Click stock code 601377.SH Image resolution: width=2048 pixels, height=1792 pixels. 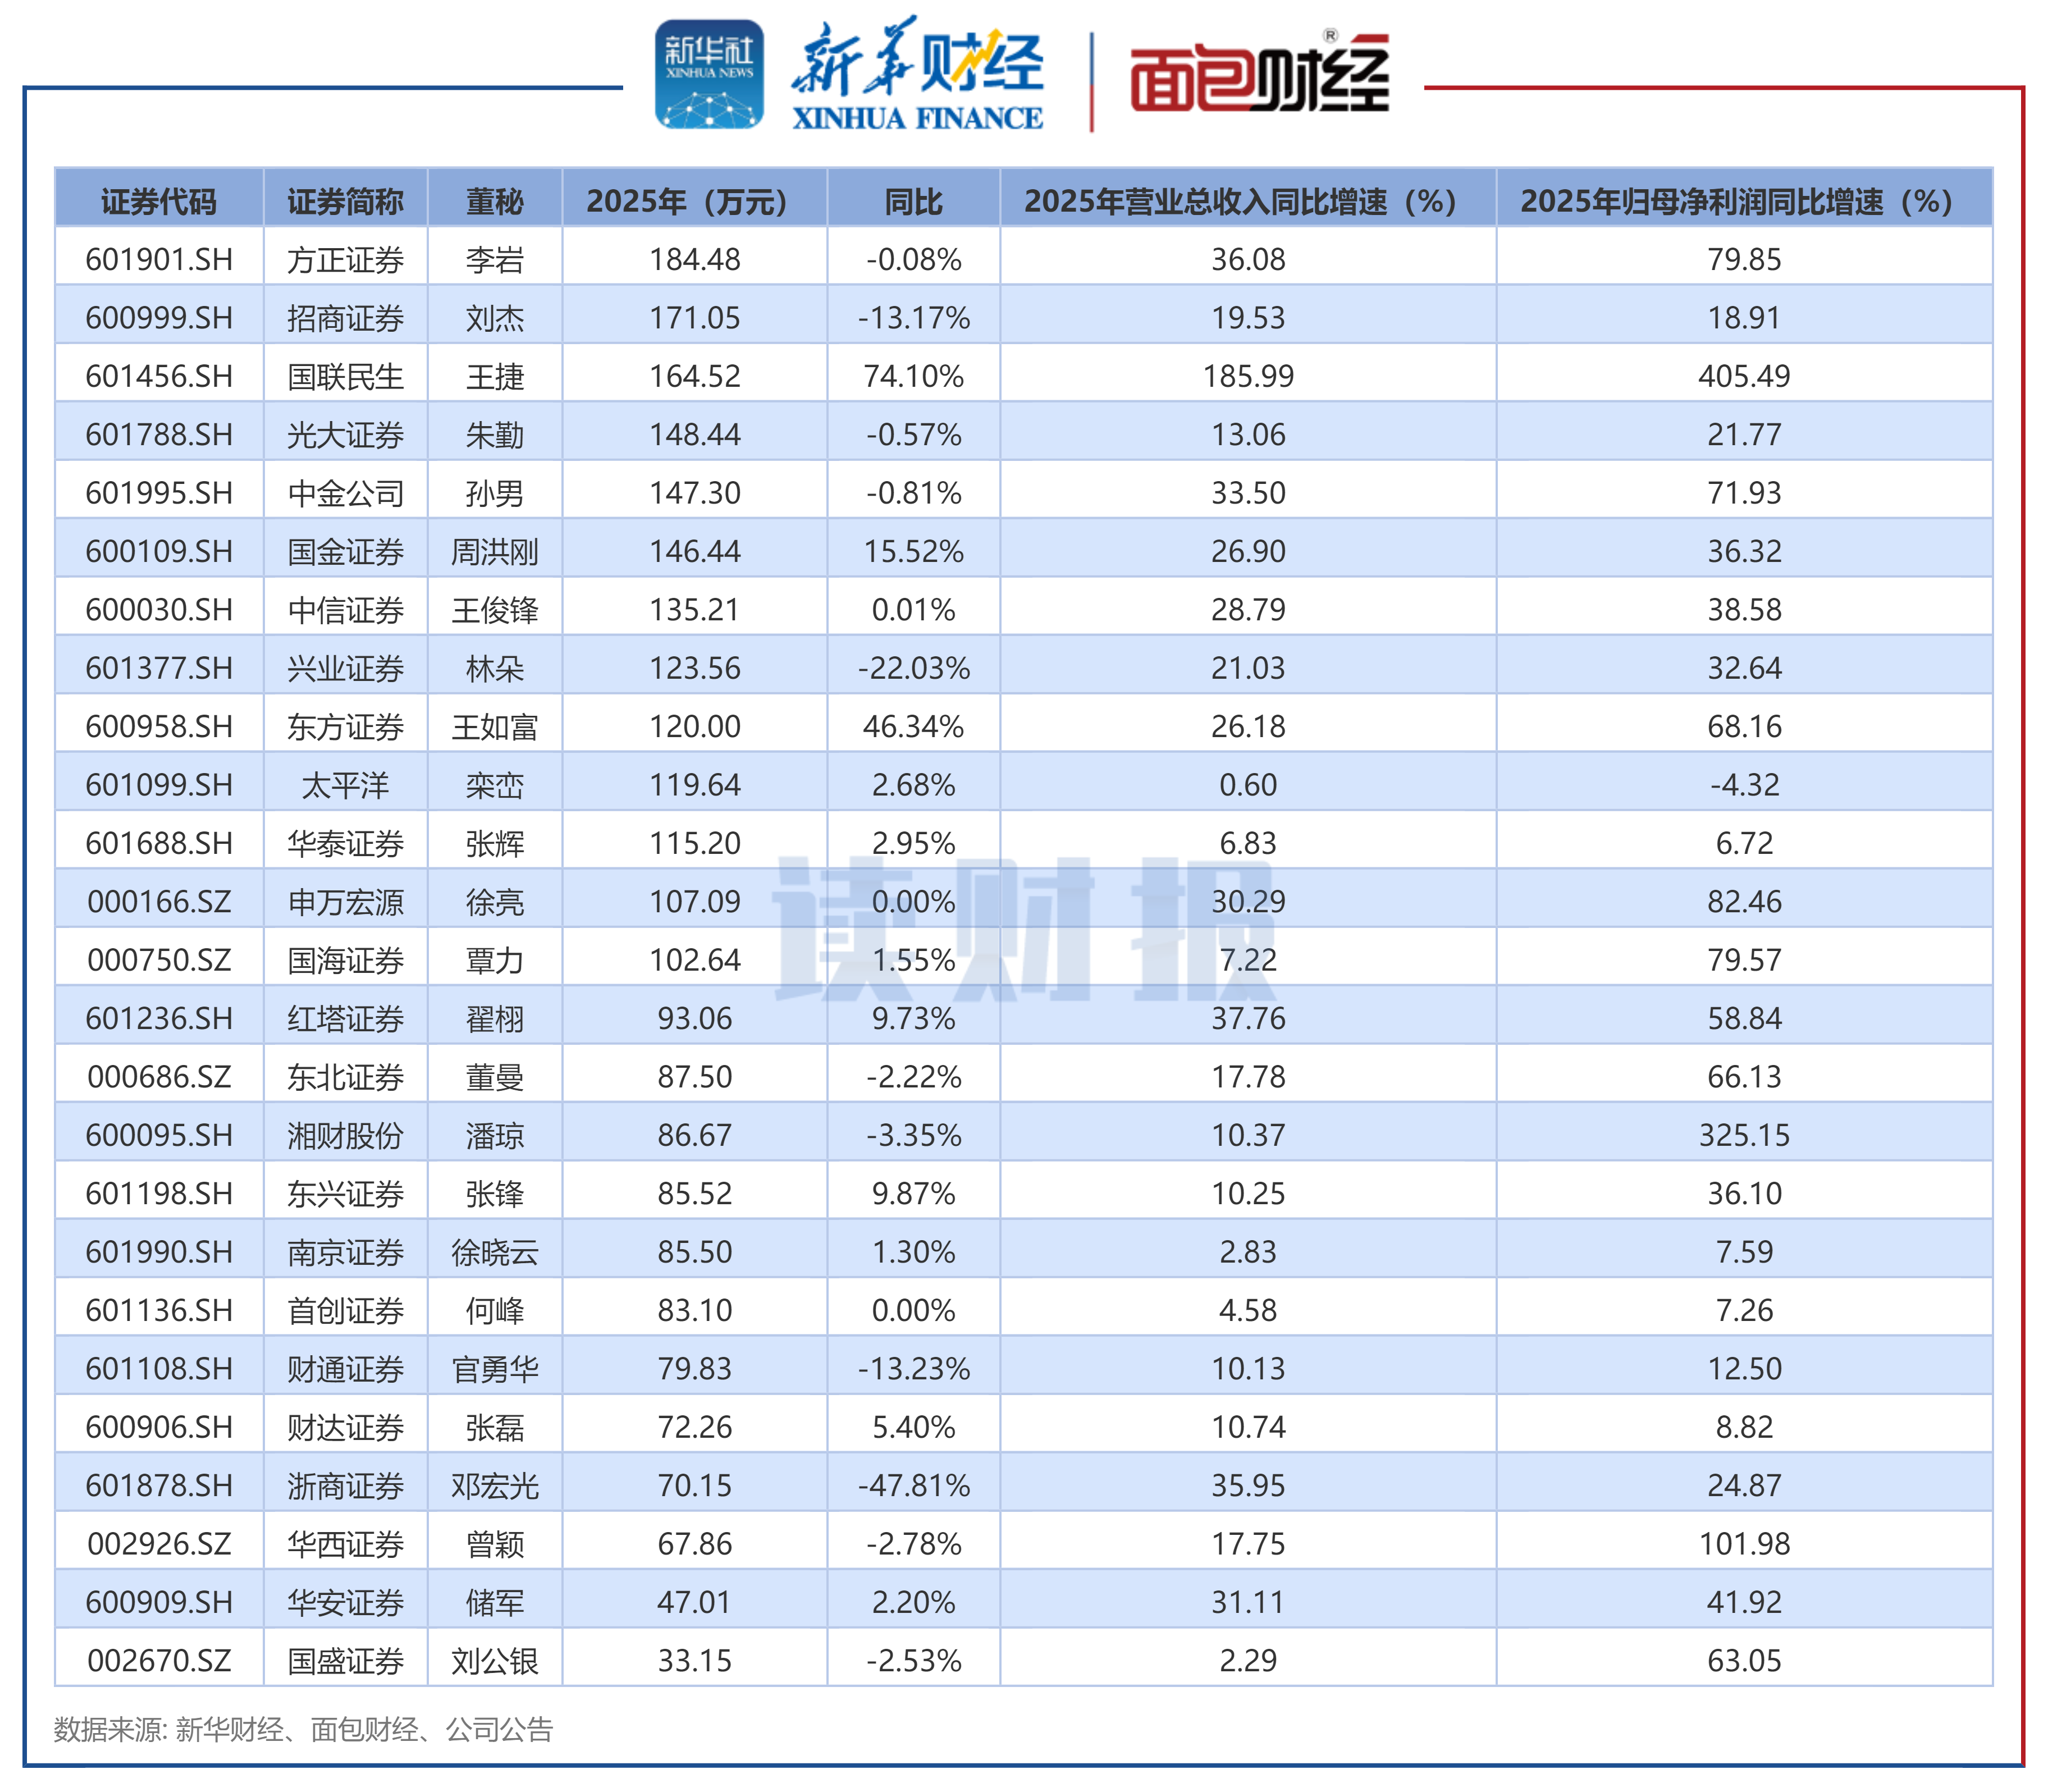(x=159, y=669)
